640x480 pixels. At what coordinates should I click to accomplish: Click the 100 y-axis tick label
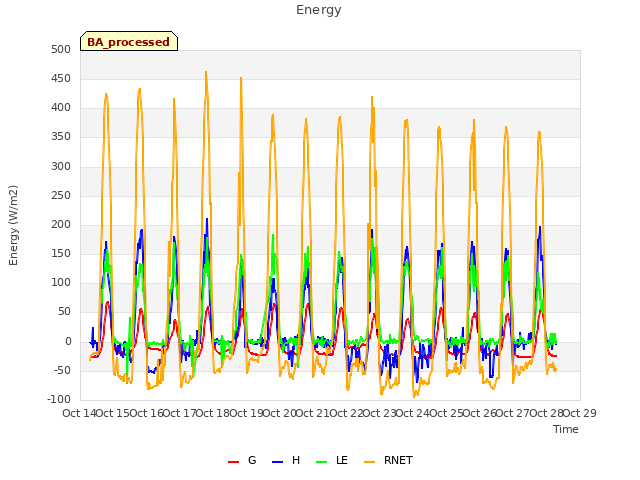[61, 283]
